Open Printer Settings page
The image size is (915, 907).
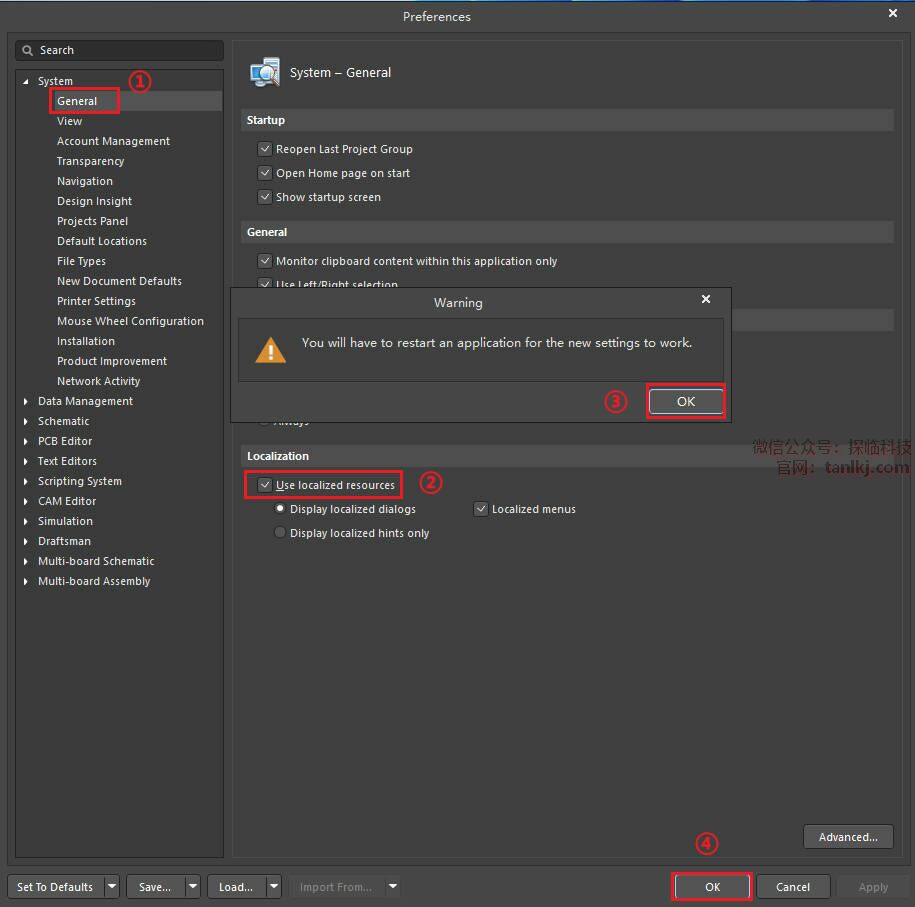[96, 301]
